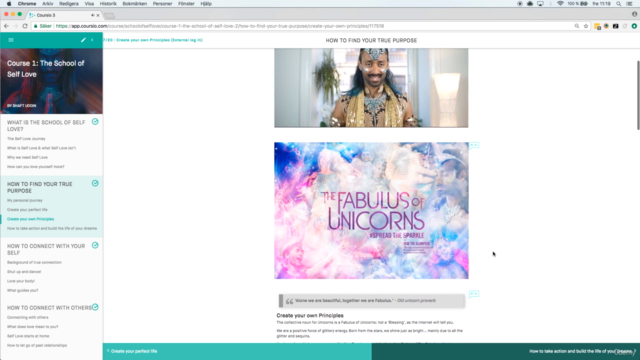Click the green extension icon in Chrome toolbar
Screen dimensions: 640x360
coord(634,26)
